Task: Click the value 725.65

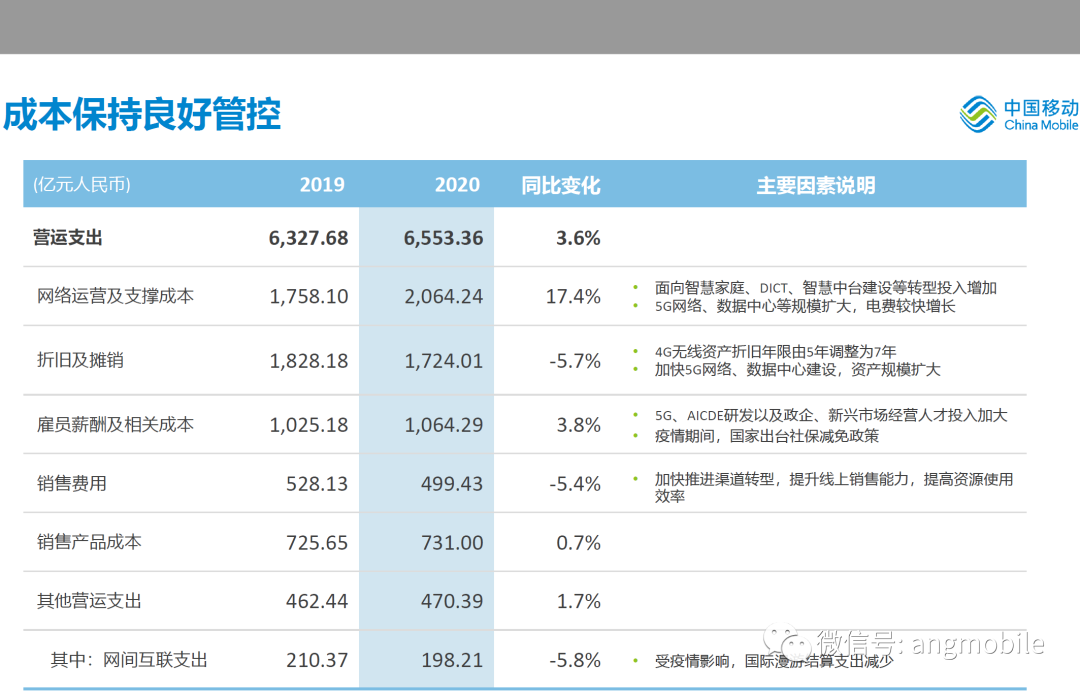Action: 317,543
